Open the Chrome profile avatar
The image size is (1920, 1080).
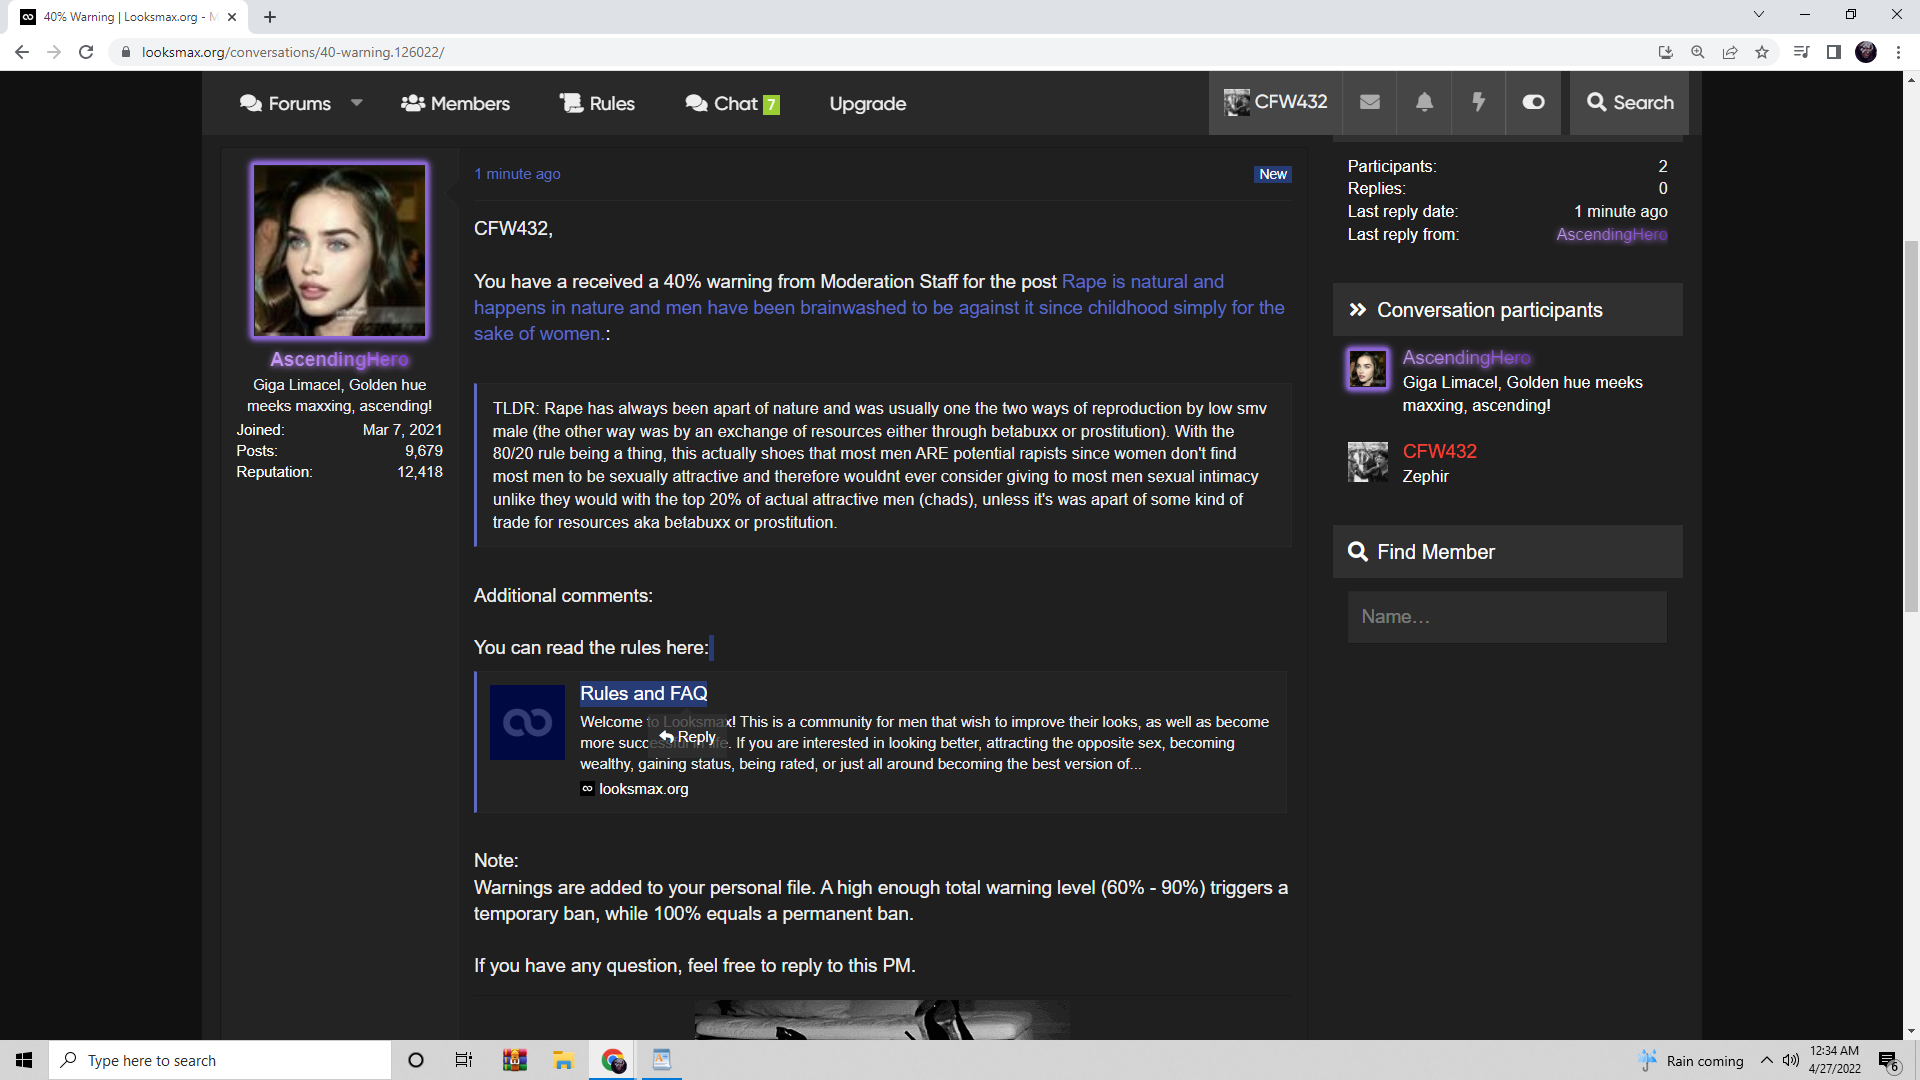1865,52
